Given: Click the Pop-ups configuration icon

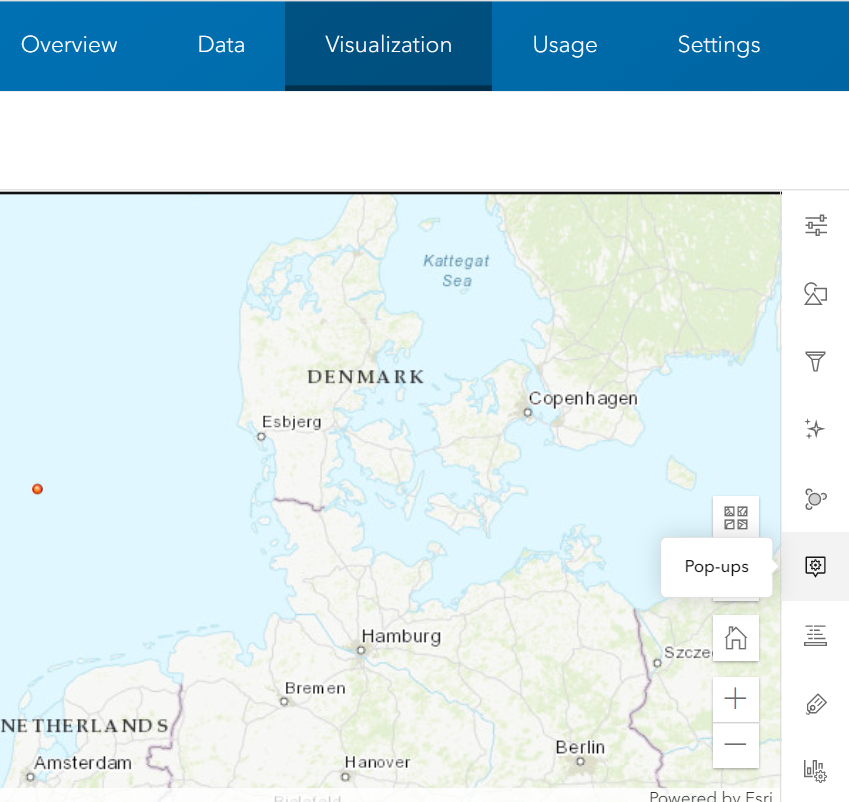Looking at the screenshot, I should click(815, 566).
